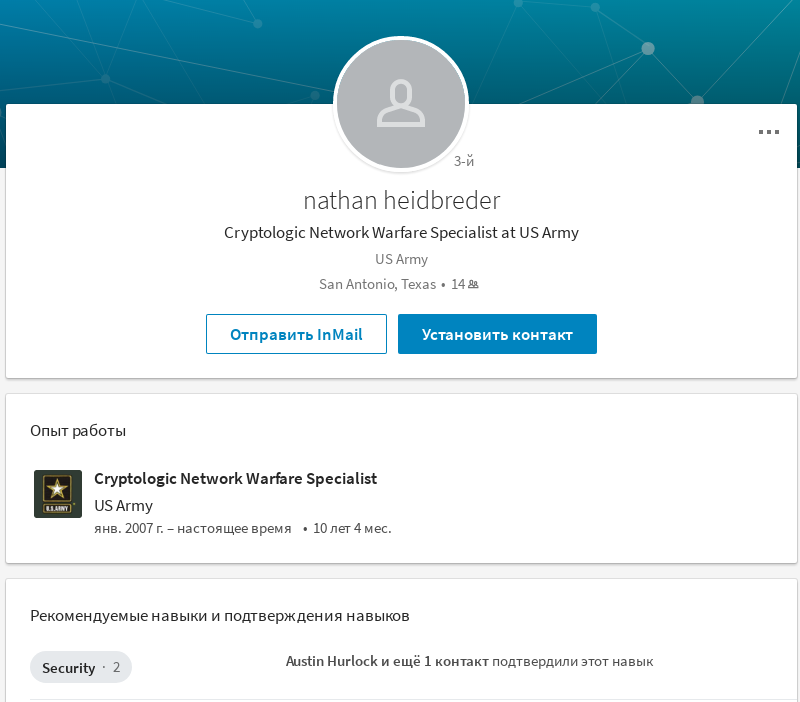Open the bold job title in Опыт работы

[x=235, y=479]
